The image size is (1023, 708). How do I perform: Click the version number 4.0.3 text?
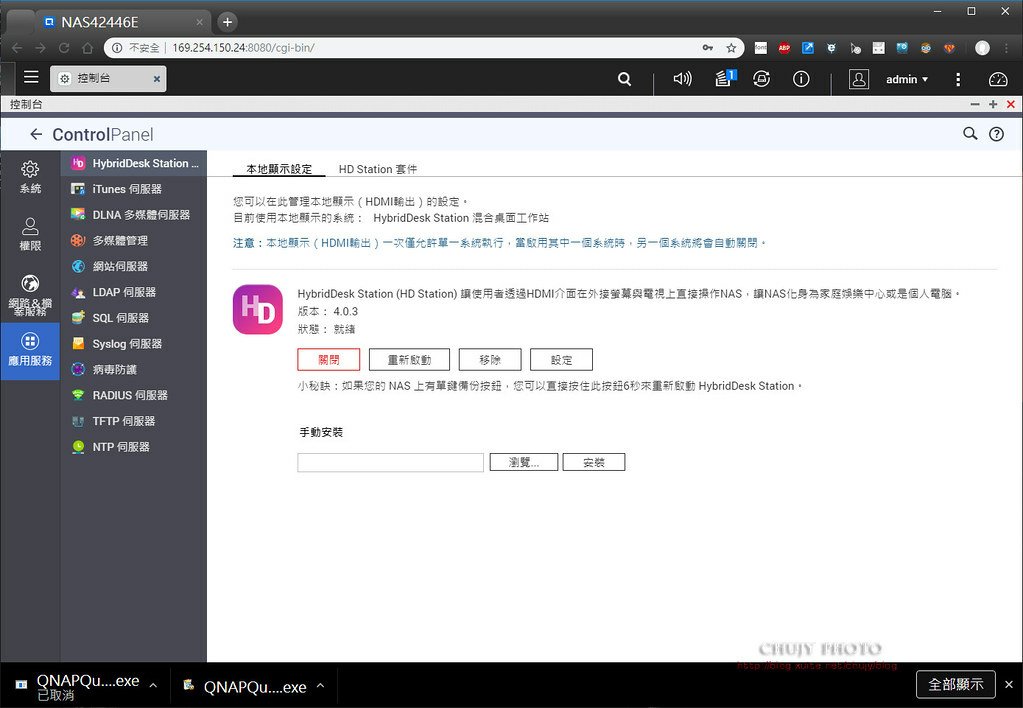coord(346,311)
